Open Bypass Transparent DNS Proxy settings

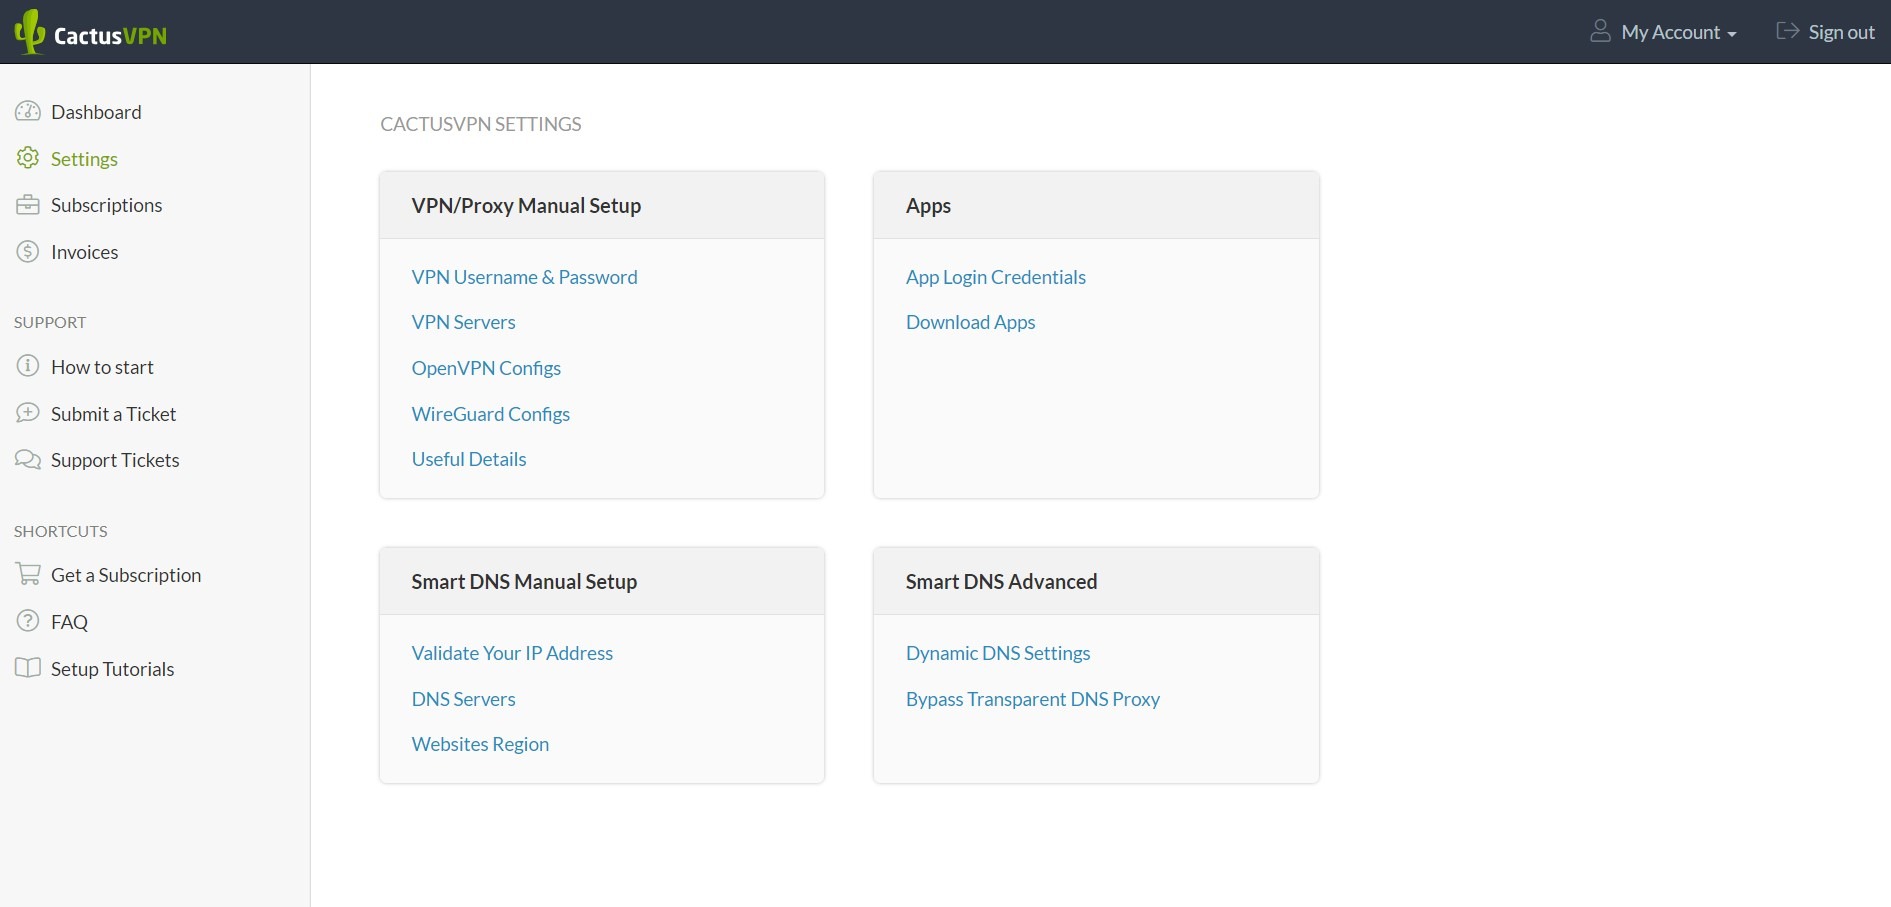pos(1032,699)
